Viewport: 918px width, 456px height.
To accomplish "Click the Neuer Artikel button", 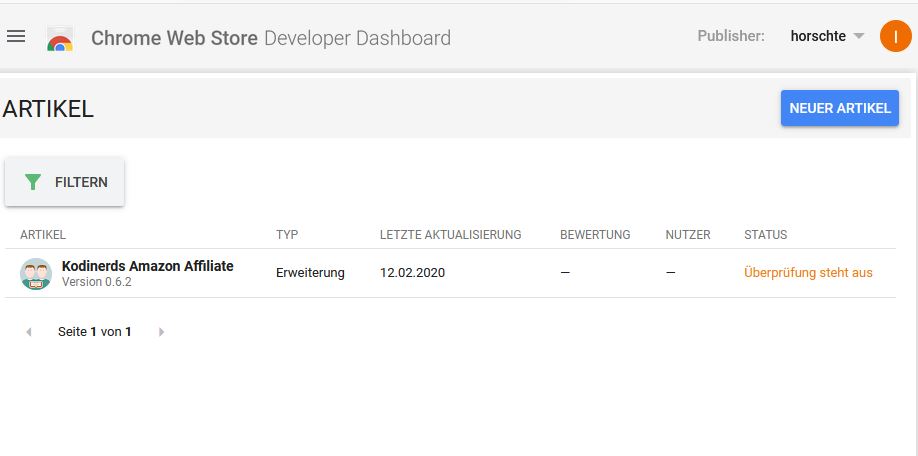I will click(x=840, y=108).
